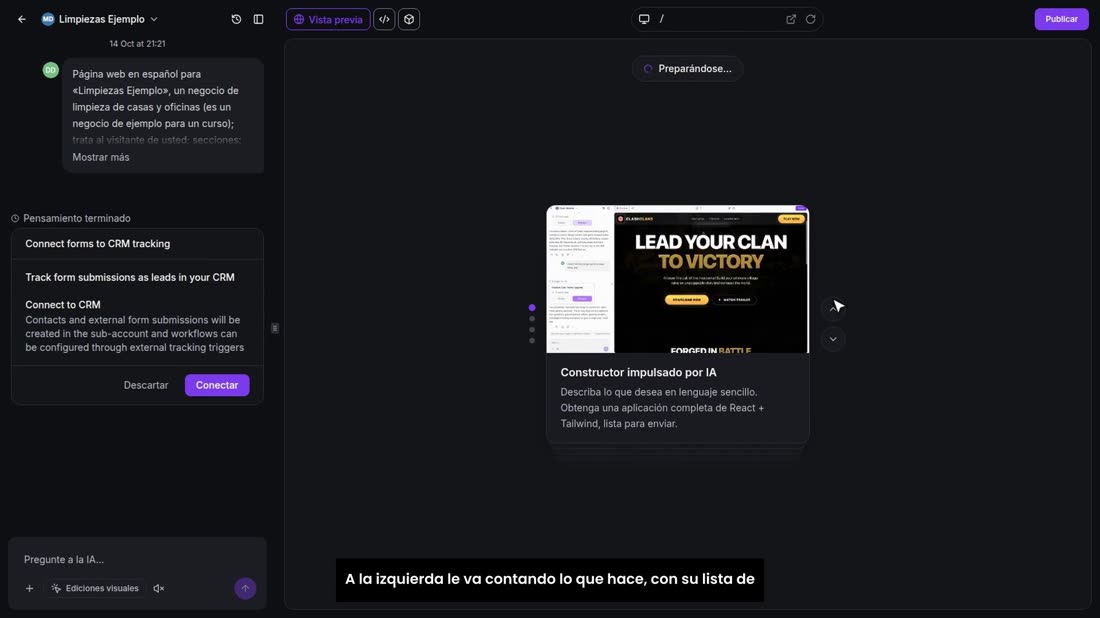Click the DD user avatar

51,70
